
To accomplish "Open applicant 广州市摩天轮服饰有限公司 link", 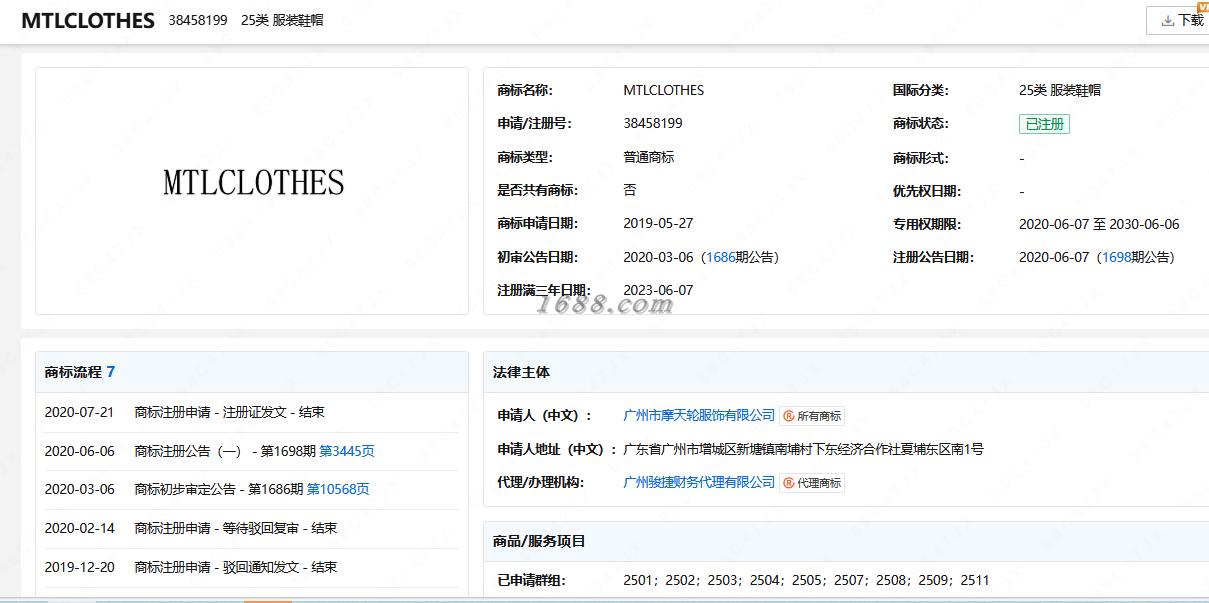I will click(699, 415).
